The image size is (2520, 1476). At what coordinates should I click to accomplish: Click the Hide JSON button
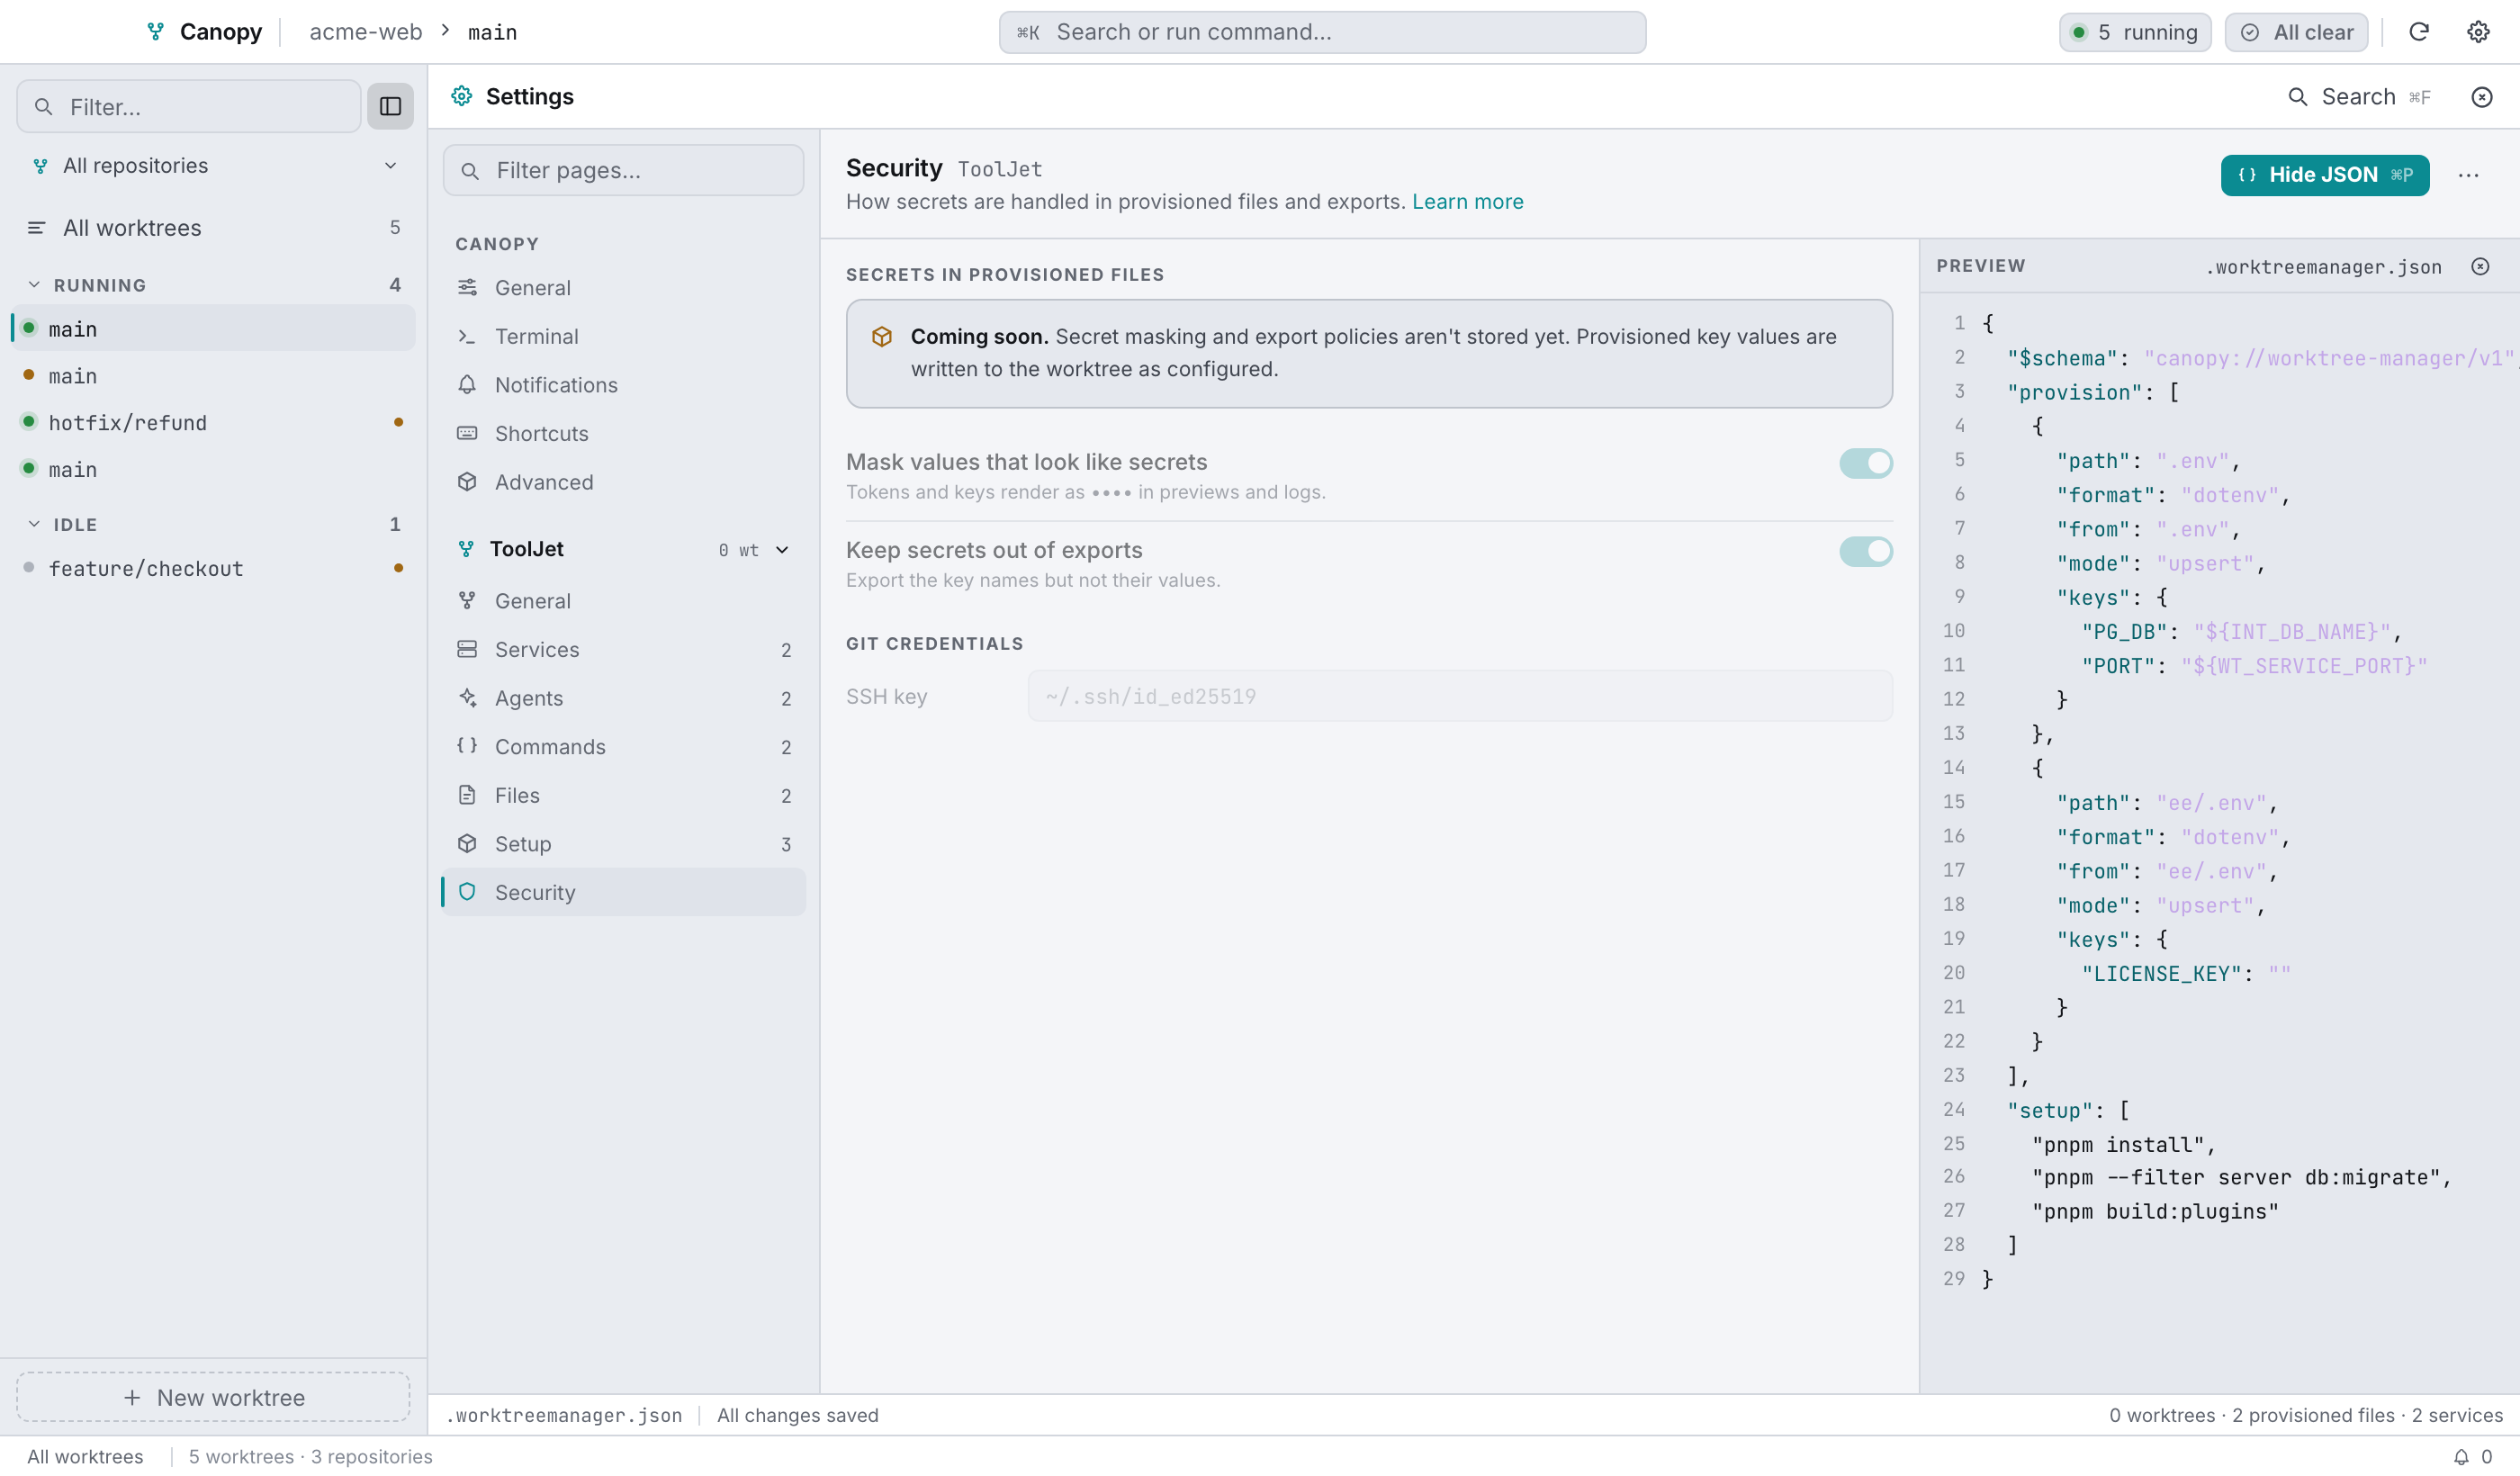point(2324,175)
